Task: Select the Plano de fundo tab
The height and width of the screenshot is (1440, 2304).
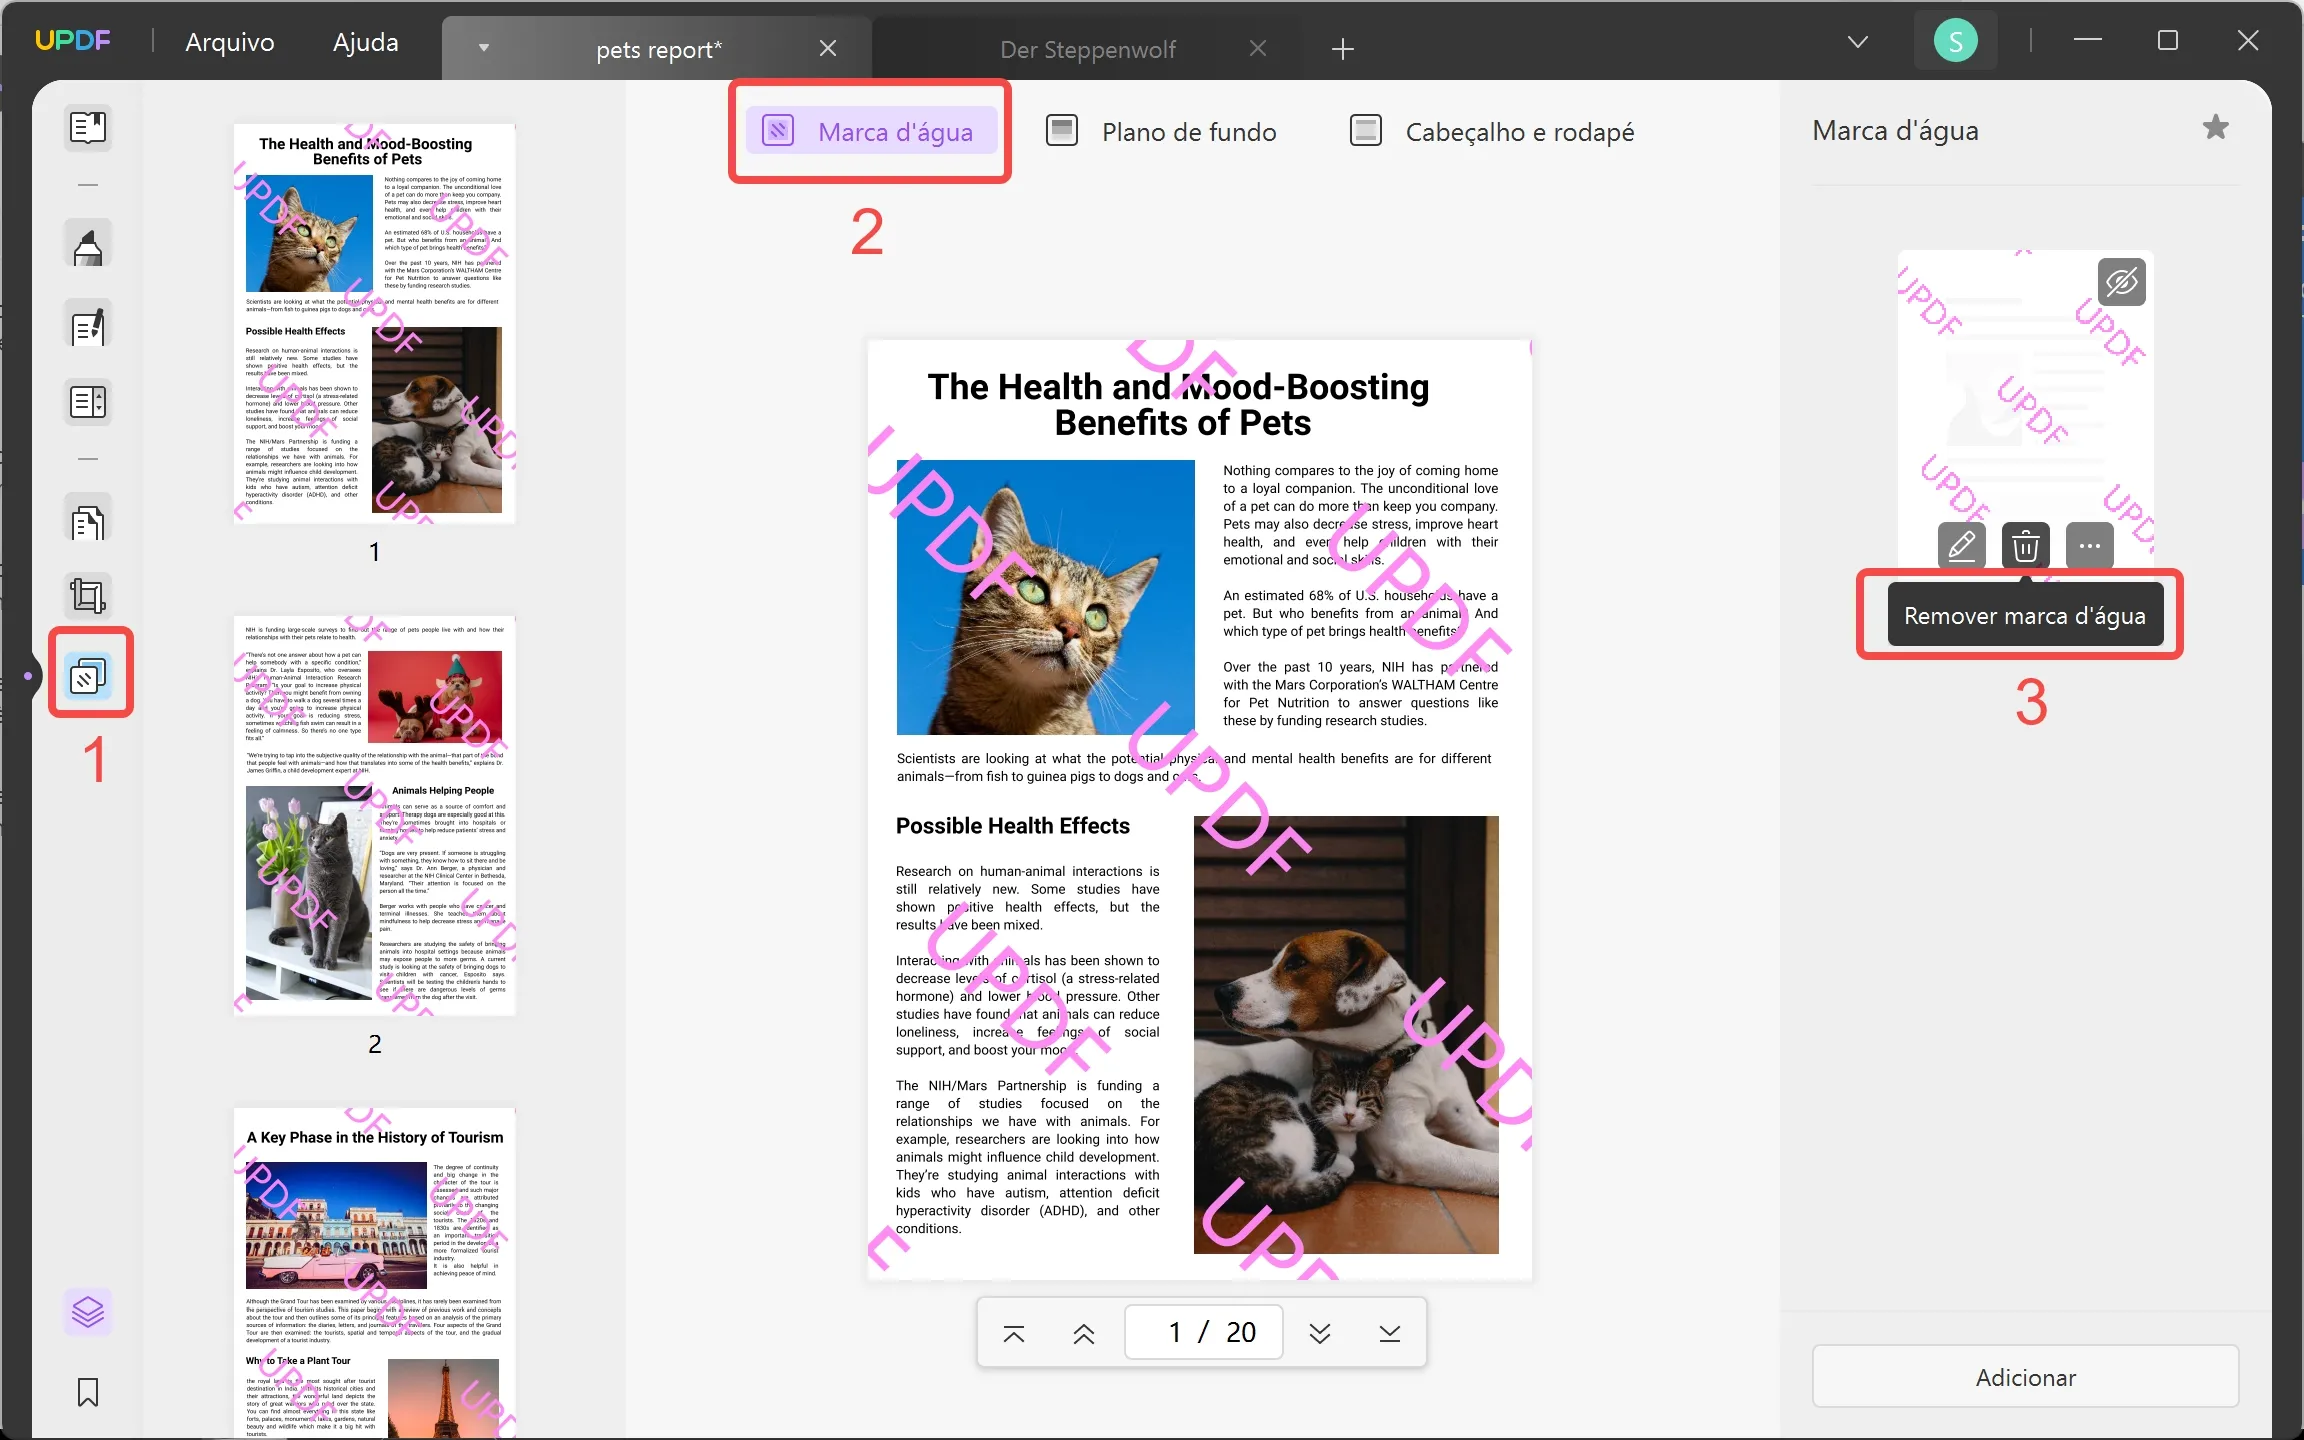Action: (x=1161, y=131)
